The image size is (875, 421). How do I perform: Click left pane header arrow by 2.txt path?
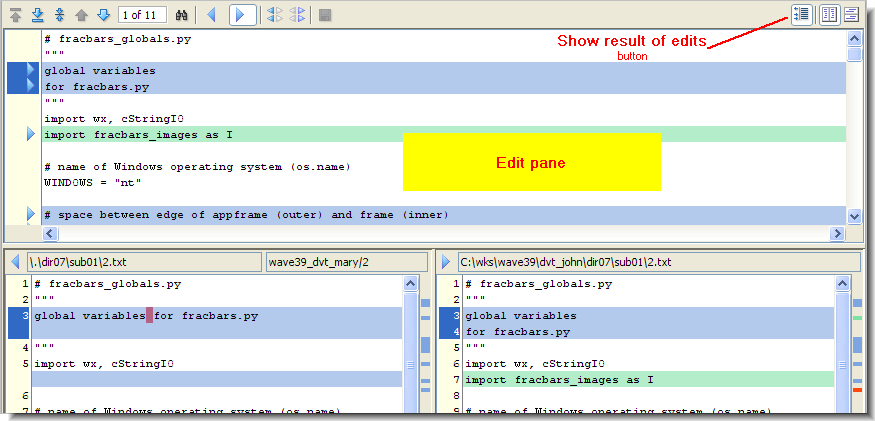tap(15, 262)
